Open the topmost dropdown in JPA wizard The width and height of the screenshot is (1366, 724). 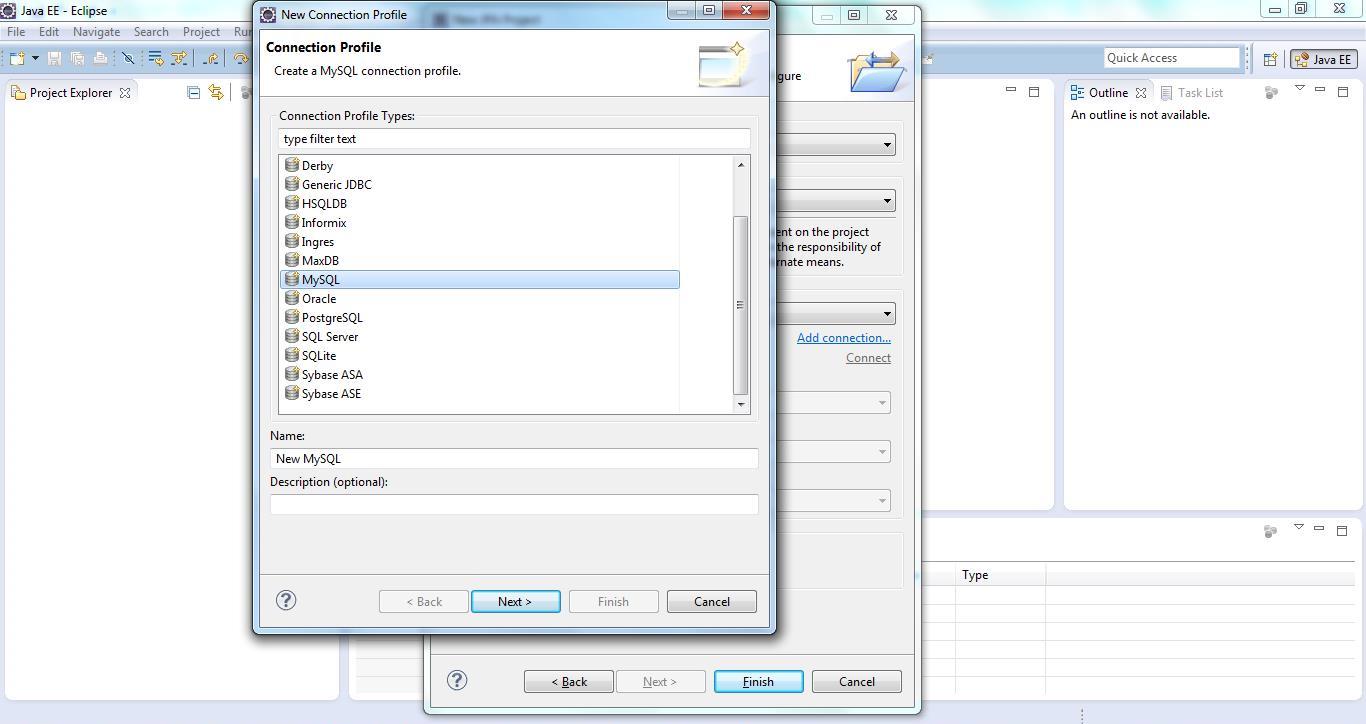[886, 145]
